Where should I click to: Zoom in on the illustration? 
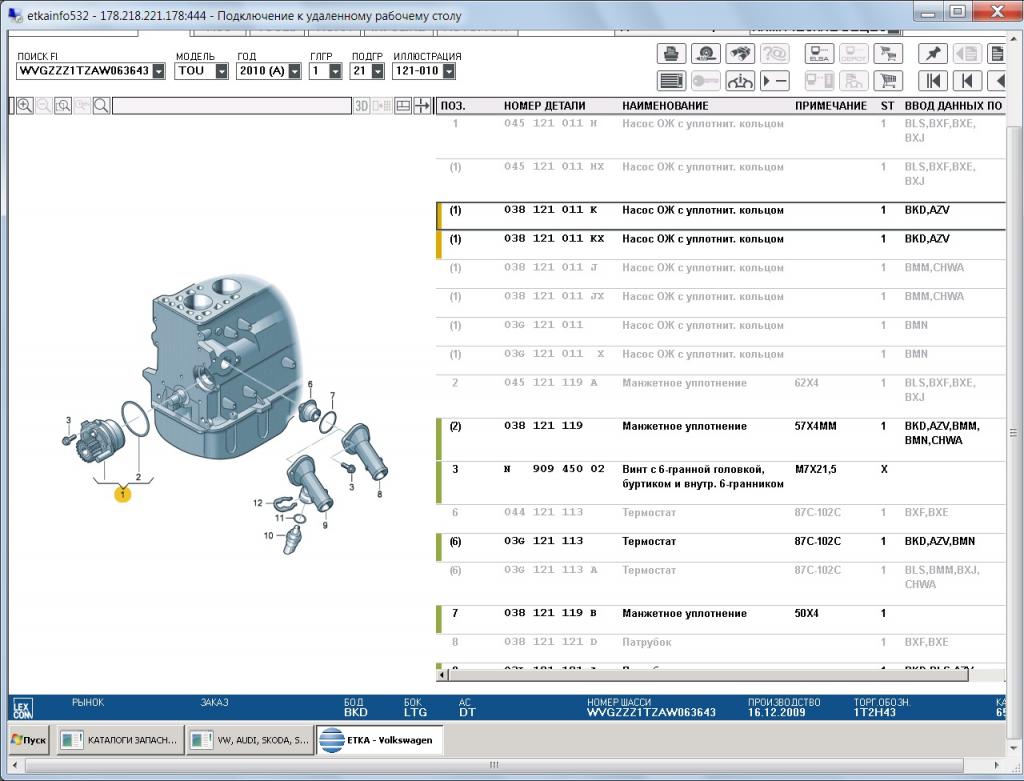pyautogui.click(x=25, y=106)
